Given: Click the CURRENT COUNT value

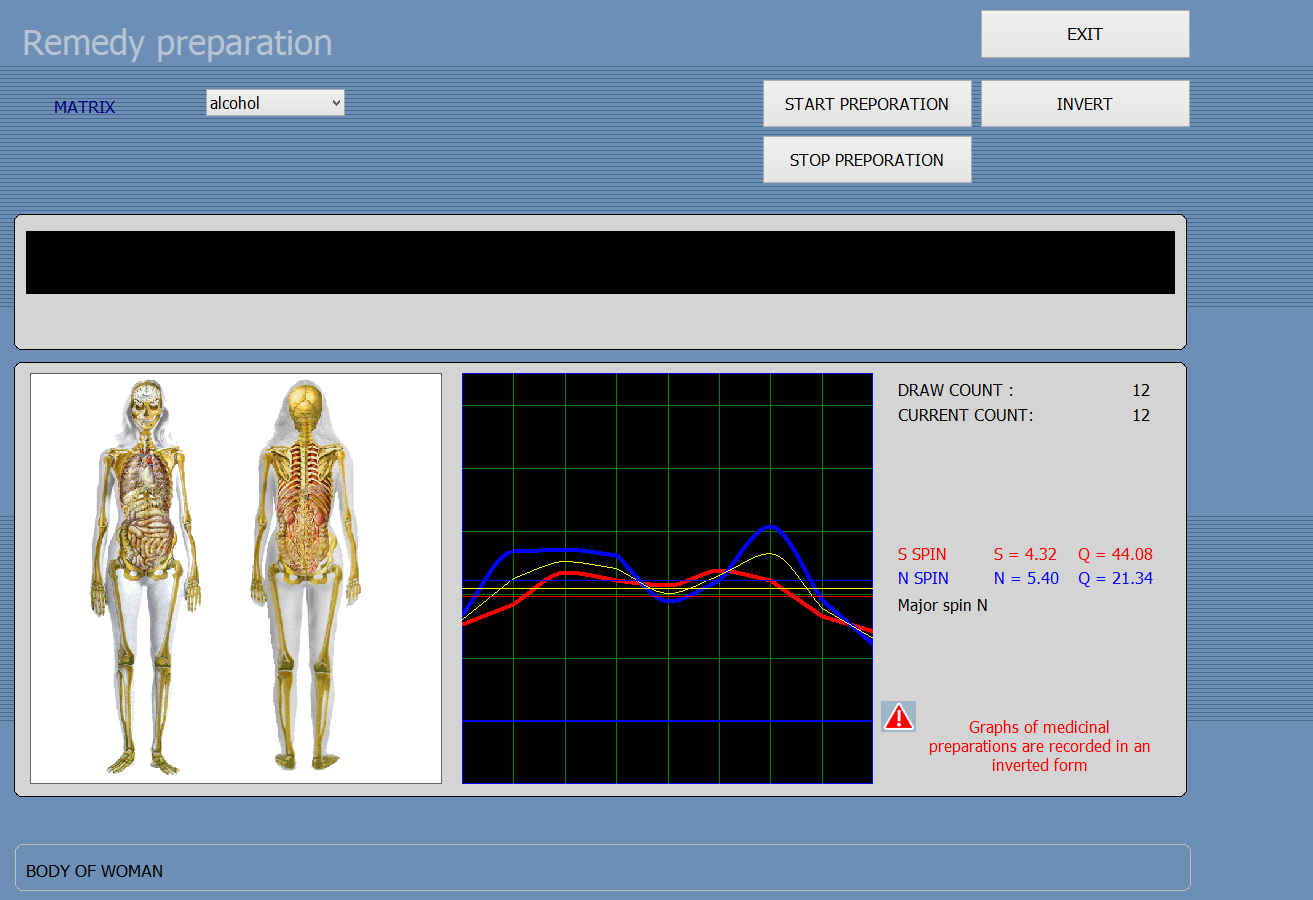Looking at the screenshot, I should [x=1141, y=415].
